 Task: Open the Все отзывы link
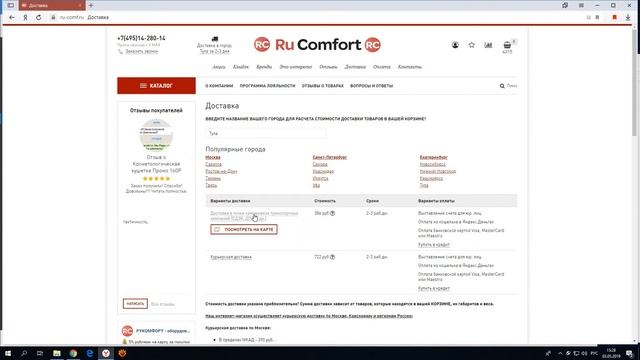point(162,304)
